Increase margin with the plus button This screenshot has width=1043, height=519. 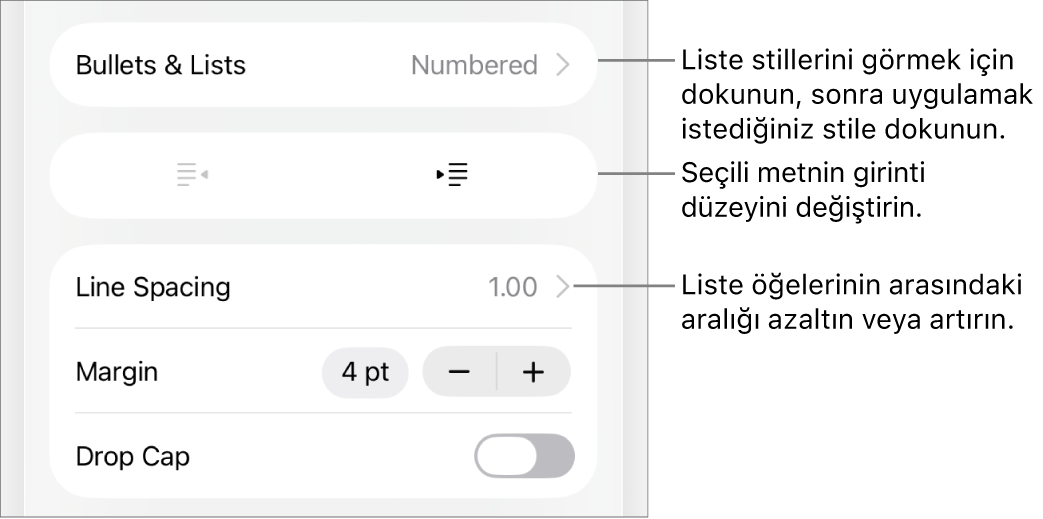[x=534, y=373]
